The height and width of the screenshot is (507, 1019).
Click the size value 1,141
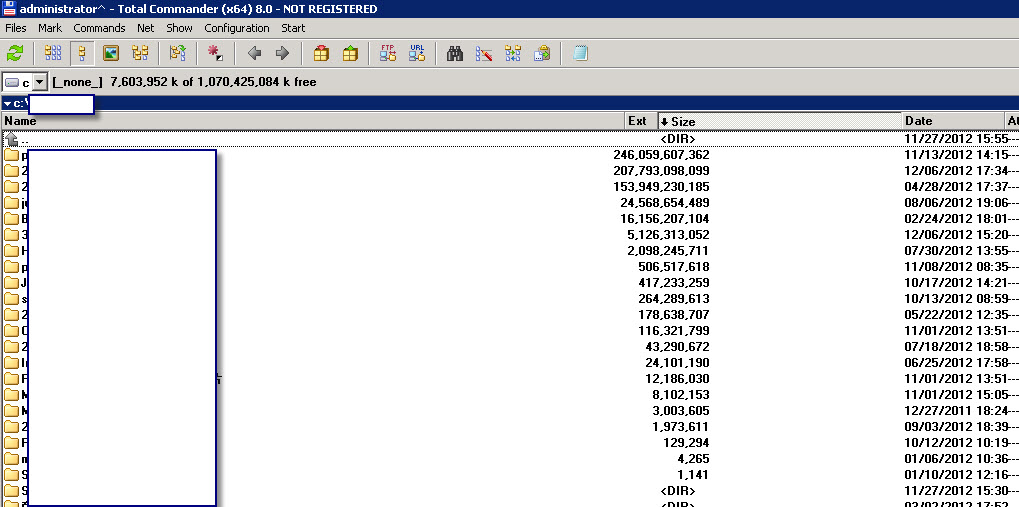pyautogui.click(x=693, y=474)
